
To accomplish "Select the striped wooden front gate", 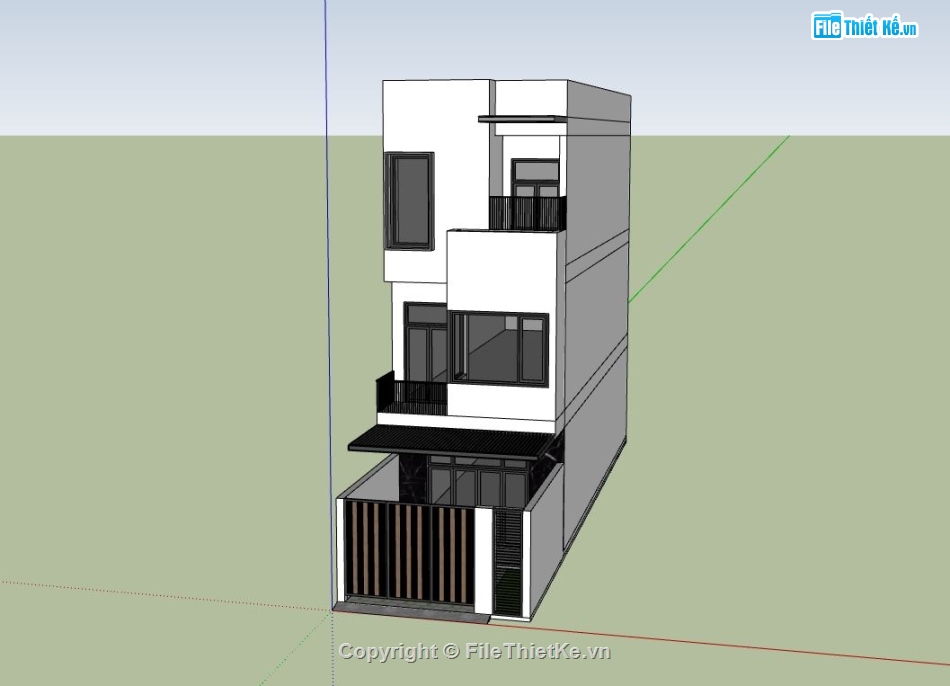I will pyautogui.click(x=410, y=553).
